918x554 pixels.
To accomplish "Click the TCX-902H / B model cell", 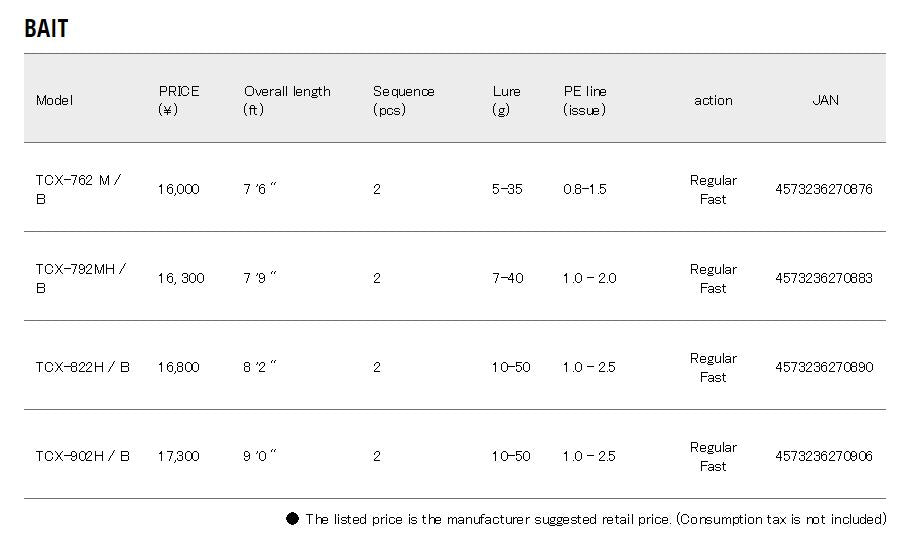I will point(83,456).
